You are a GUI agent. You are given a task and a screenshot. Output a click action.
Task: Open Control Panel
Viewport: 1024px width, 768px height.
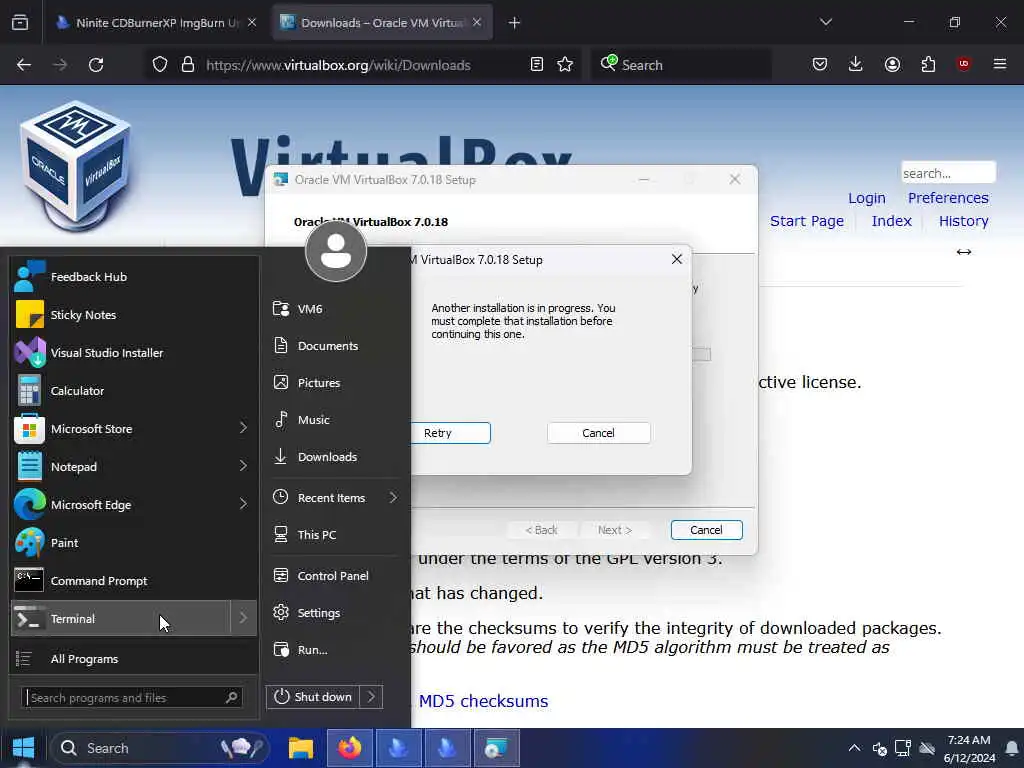(x=334, y=576)
